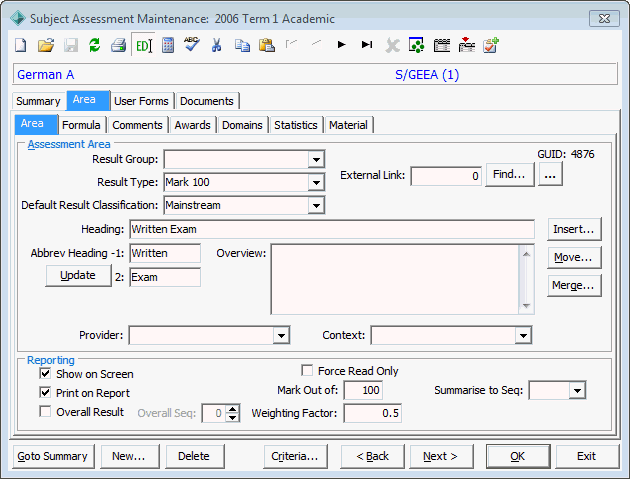Open the User Forms tab
Image resolution: width=630 pixels, height=479 pixels.
pyautogui.click(x=141, y=101)
